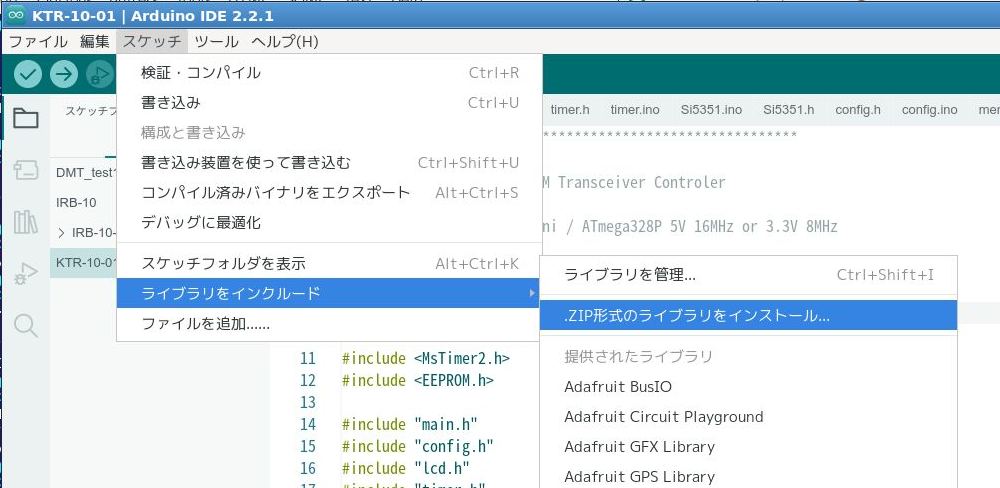Open the Debug panel sidebar icon

(26, 274)
